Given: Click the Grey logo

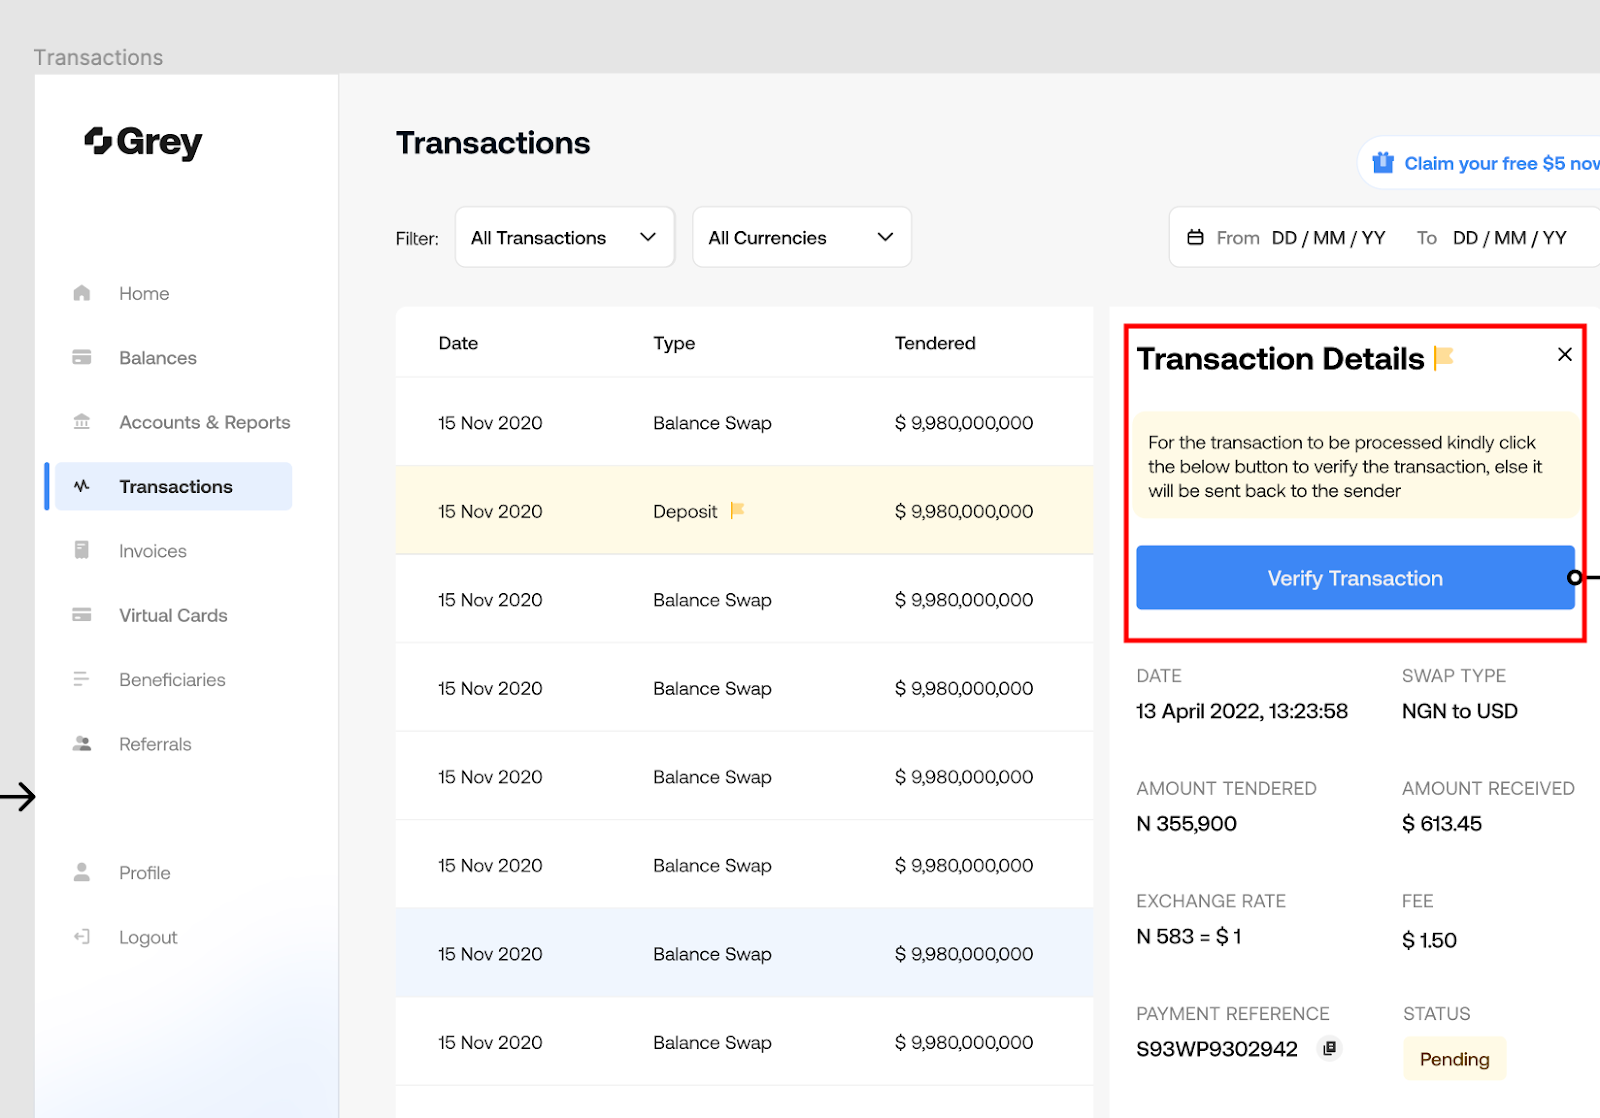Looking at the screenshot, I should point(142,142).
